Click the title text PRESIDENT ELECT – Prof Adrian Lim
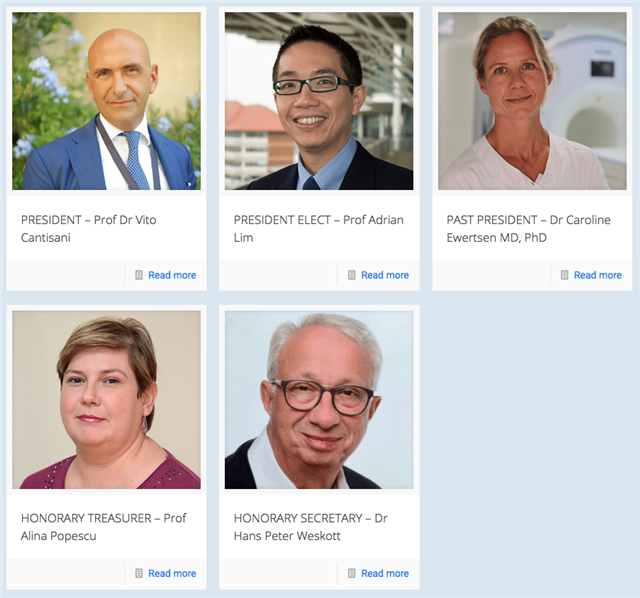 pos(318,229)
